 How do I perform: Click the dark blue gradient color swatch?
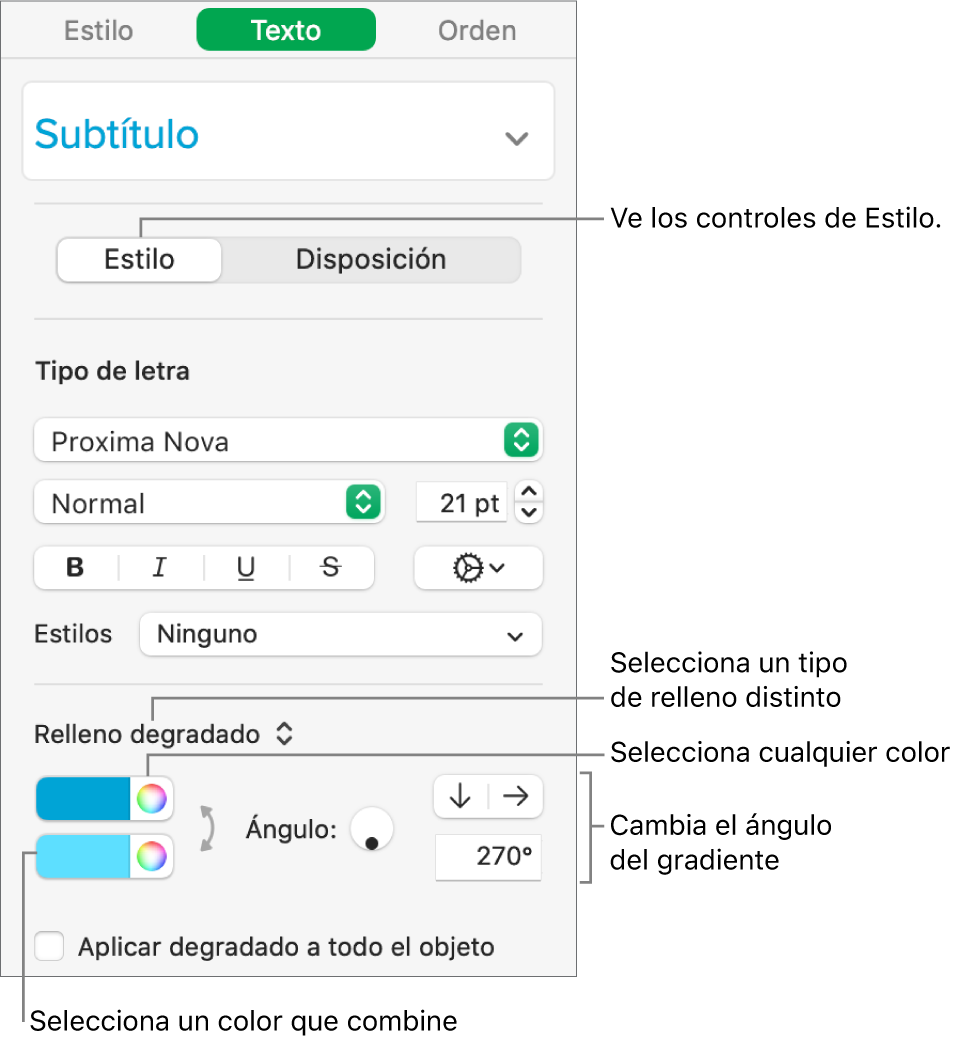[83, 798]
